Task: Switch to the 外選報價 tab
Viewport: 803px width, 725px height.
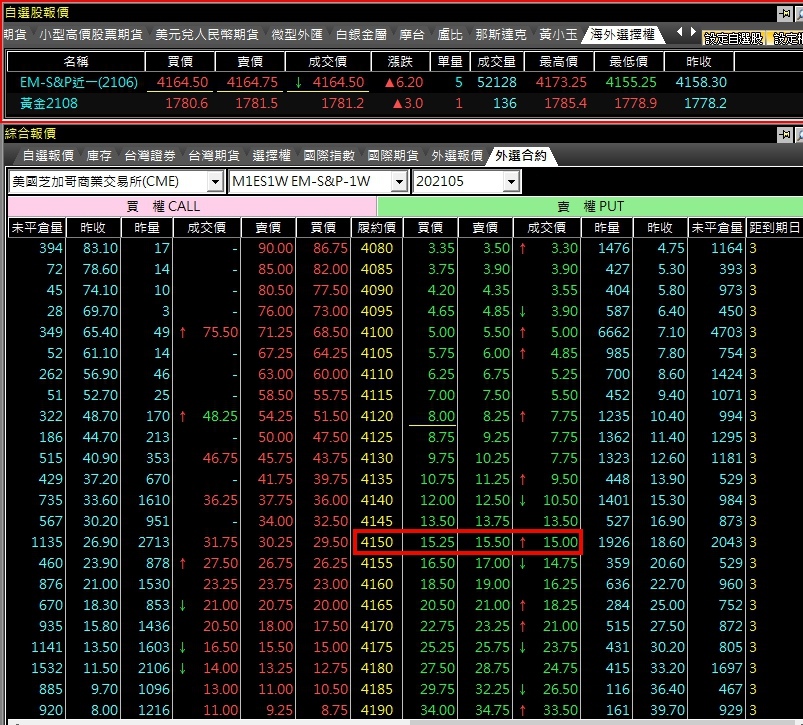Action: 457,155
